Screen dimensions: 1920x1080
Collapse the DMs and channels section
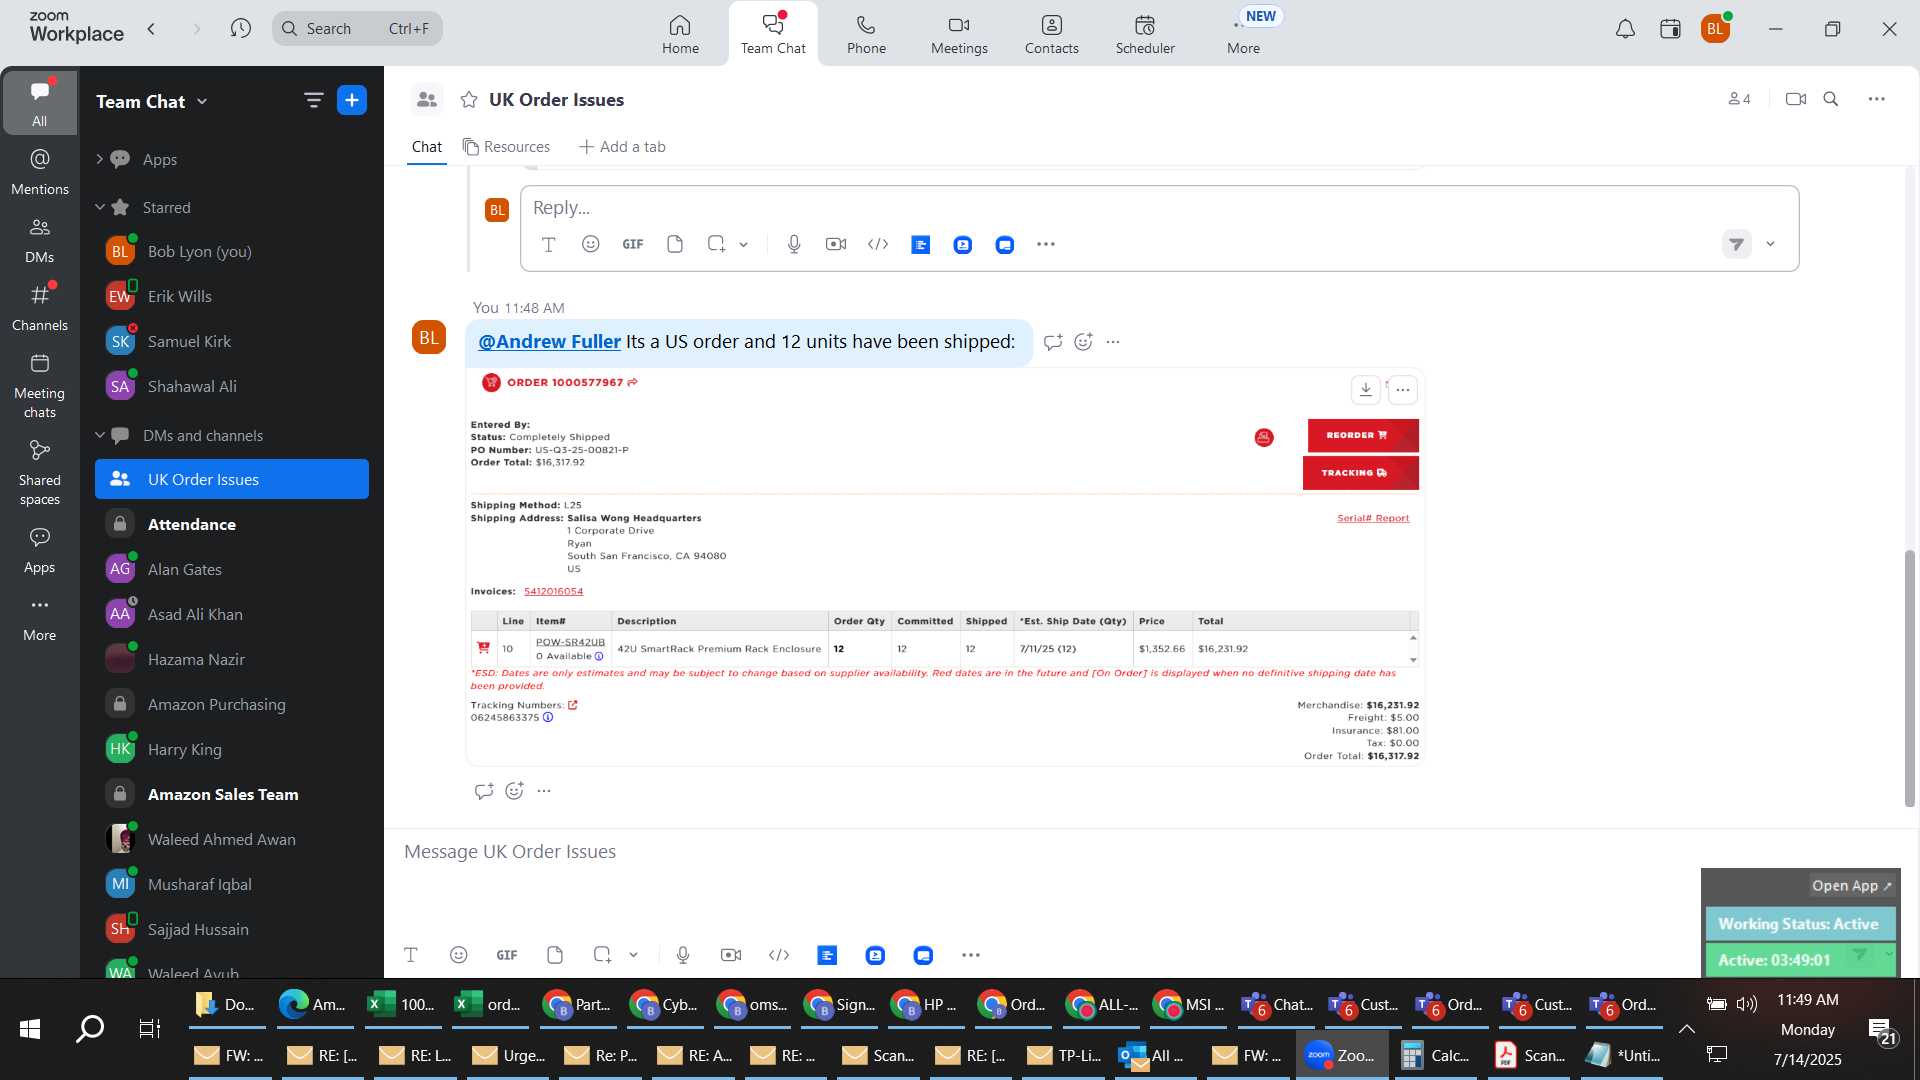click(99, 435)
